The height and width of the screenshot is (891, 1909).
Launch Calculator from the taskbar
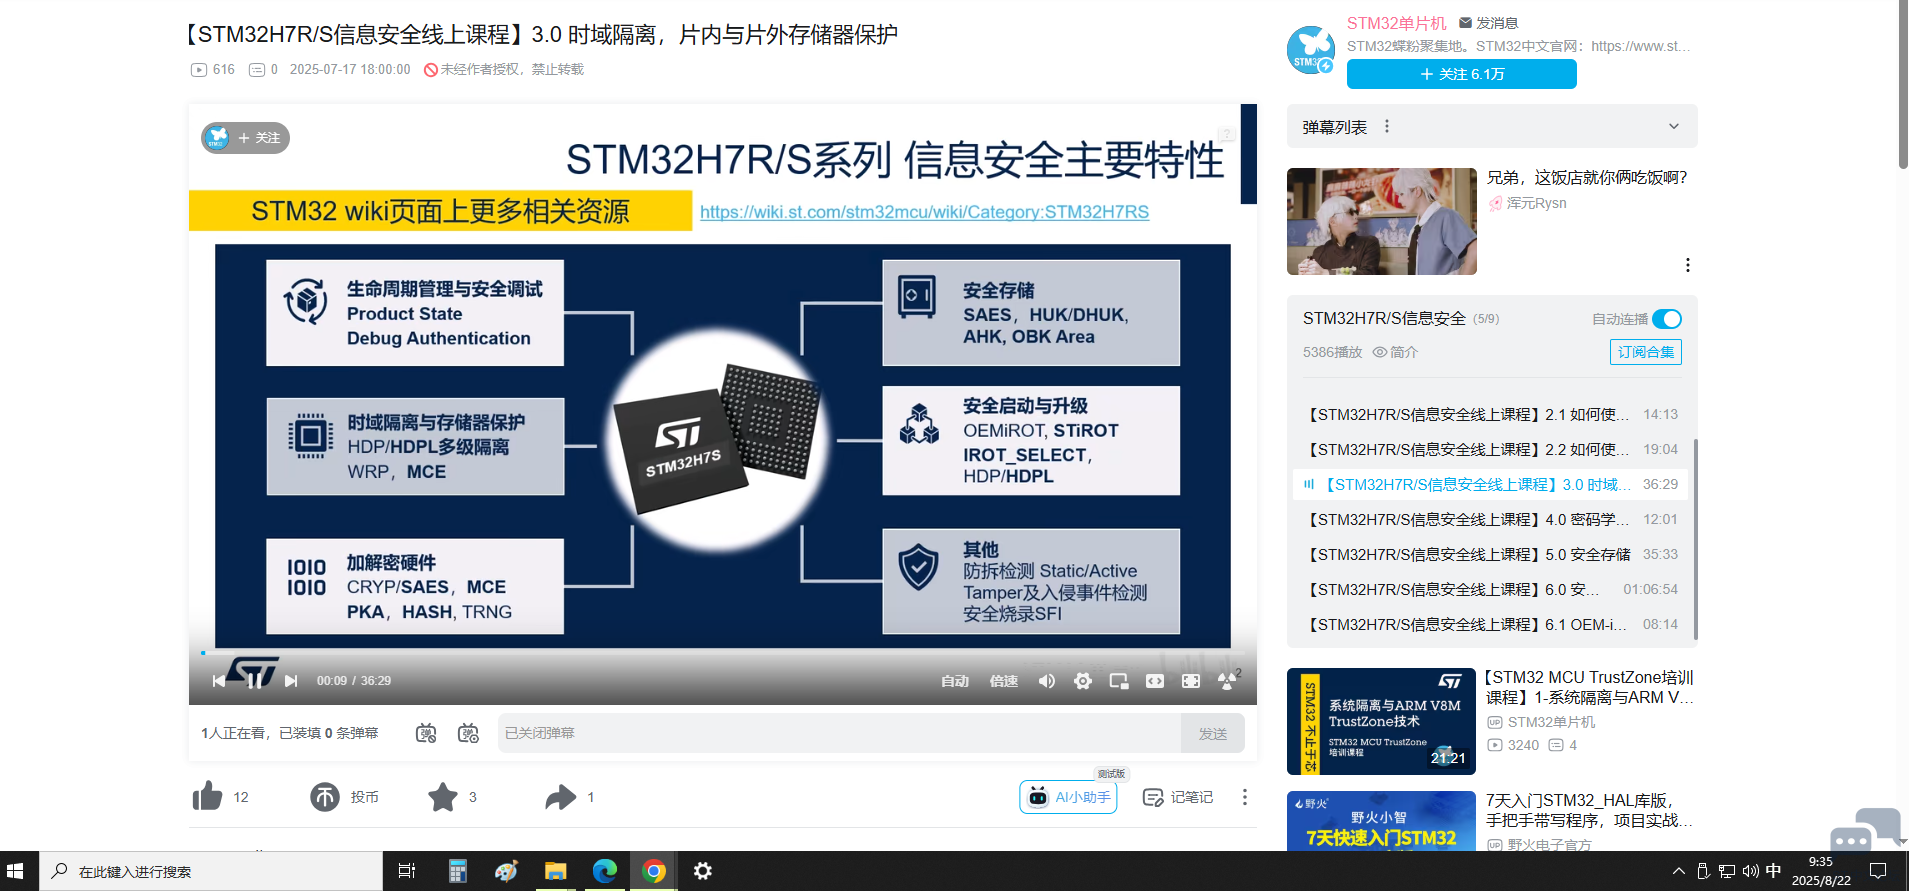(x=457, y=871)
